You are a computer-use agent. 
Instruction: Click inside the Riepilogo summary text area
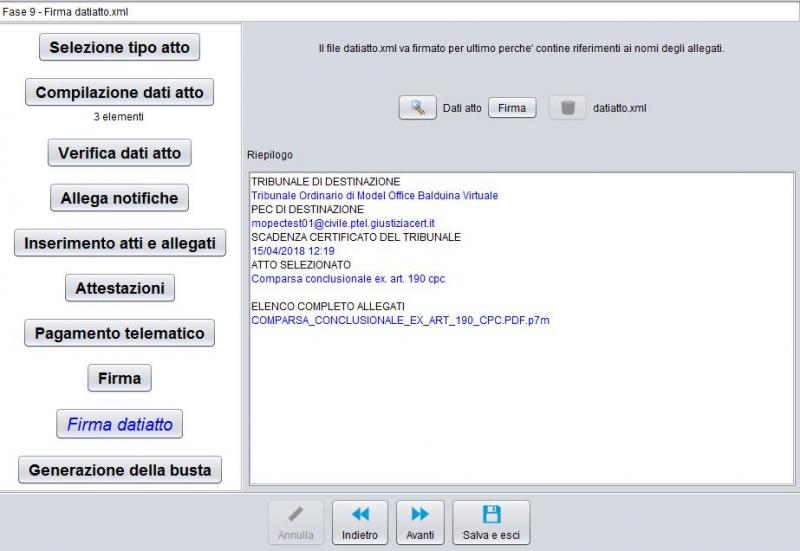click(520, 400)
